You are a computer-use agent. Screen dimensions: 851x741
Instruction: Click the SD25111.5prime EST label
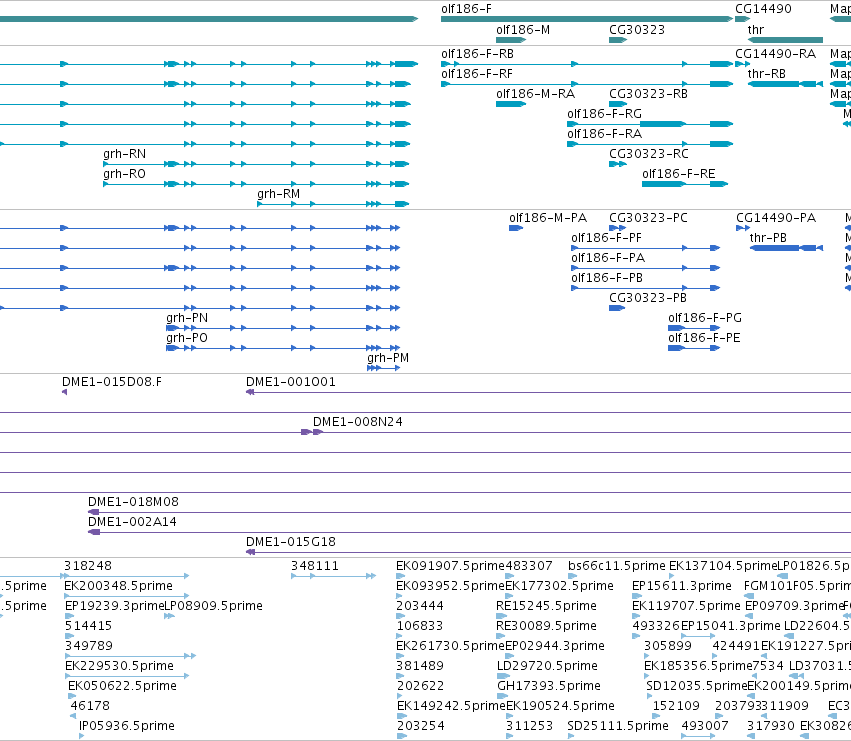point(618,726)
